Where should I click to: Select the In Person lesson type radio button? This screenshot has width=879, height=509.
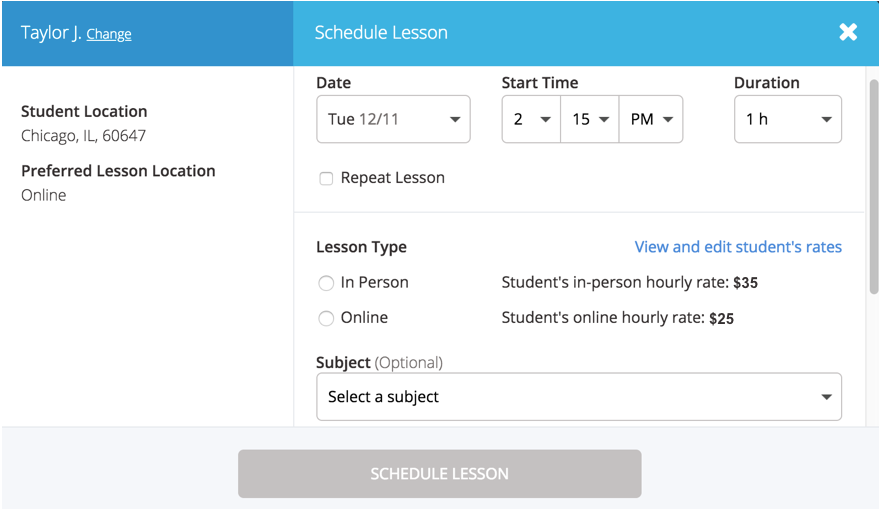[x=326, y=283]
